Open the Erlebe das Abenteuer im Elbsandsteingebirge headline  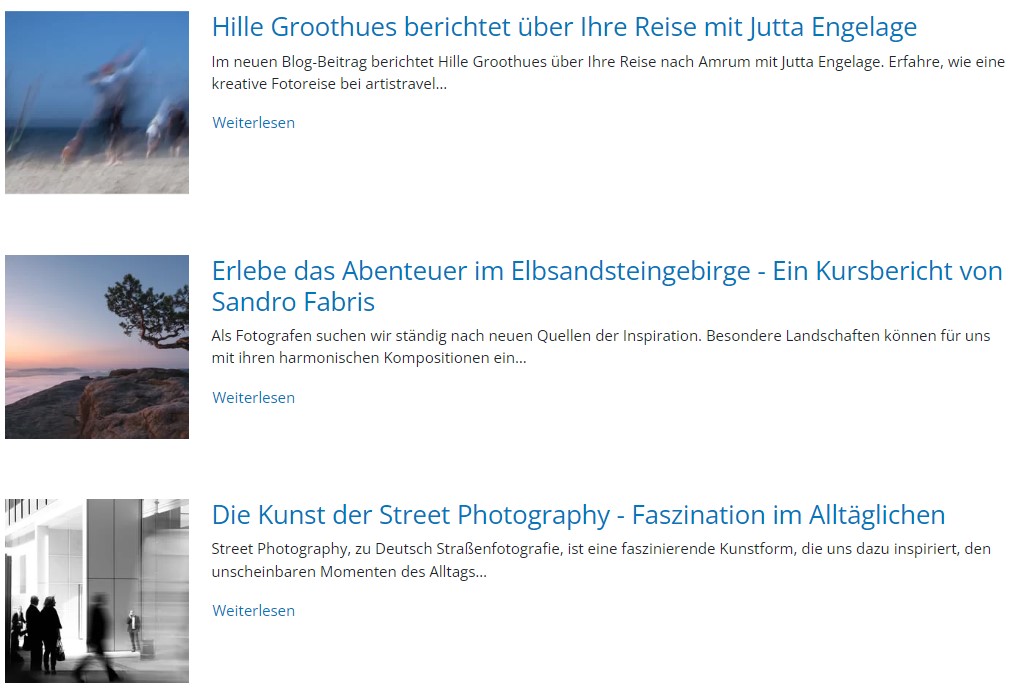(607, 286)
